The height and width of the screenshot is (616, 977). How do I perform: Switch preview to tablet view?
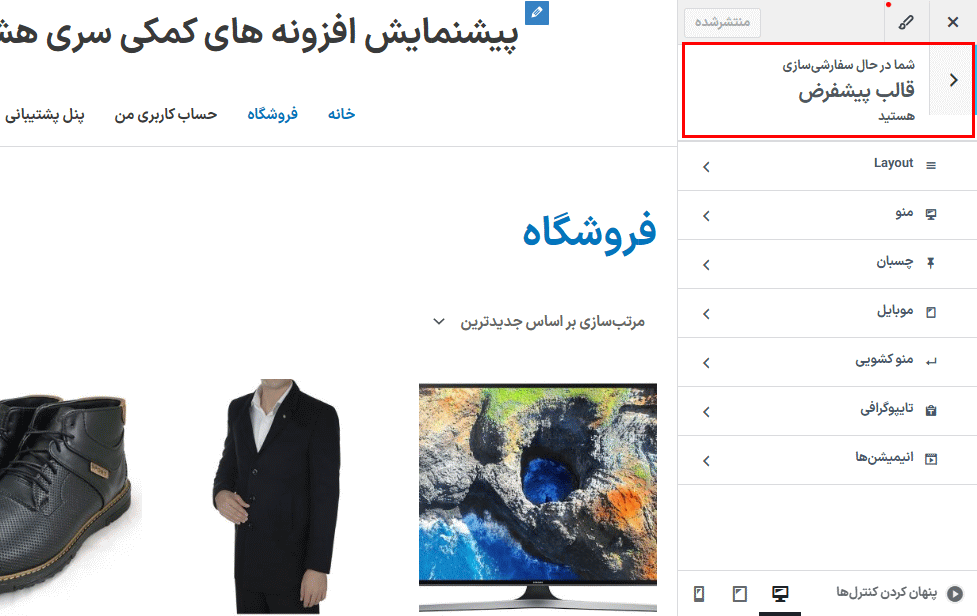coord(740,594)
